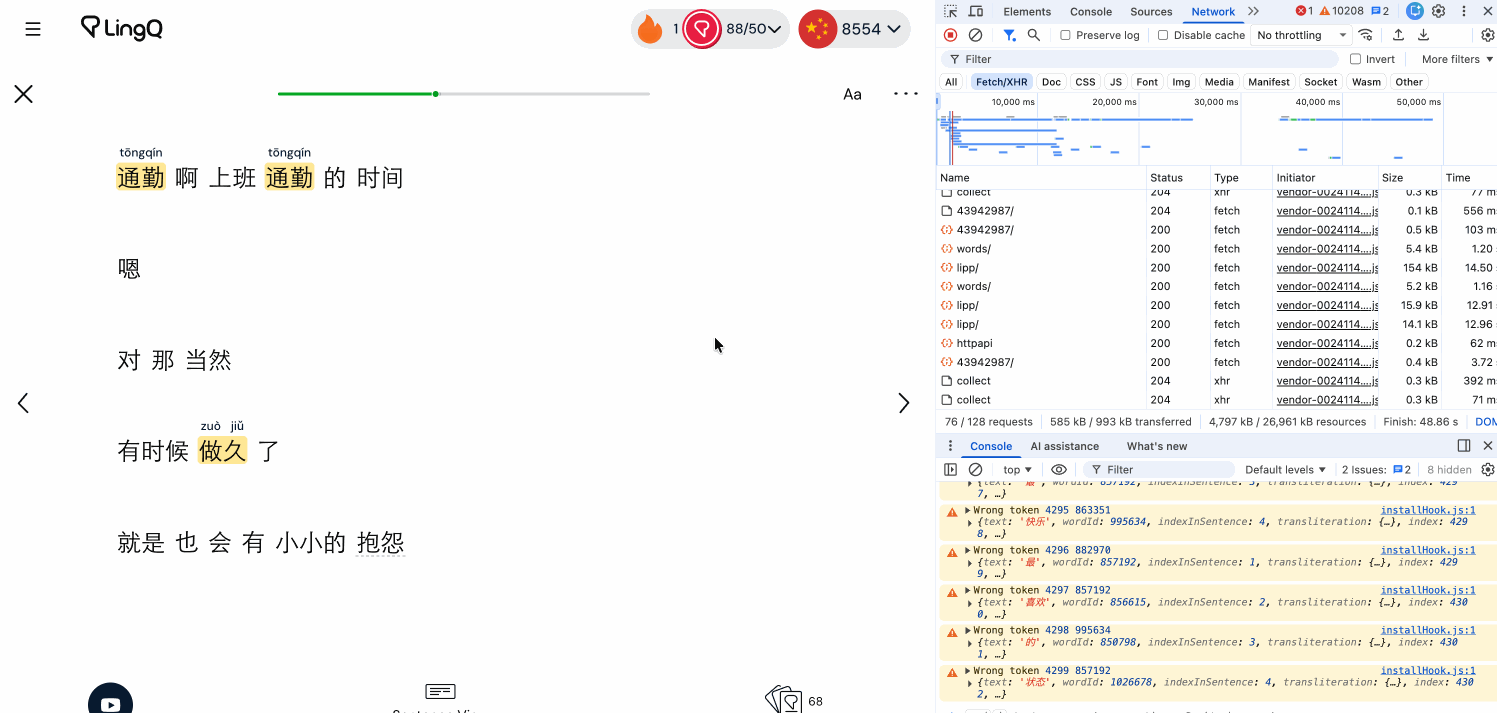Expand the Default levels dropdown
This screenshot has width=1497, height=713.
1285,470
